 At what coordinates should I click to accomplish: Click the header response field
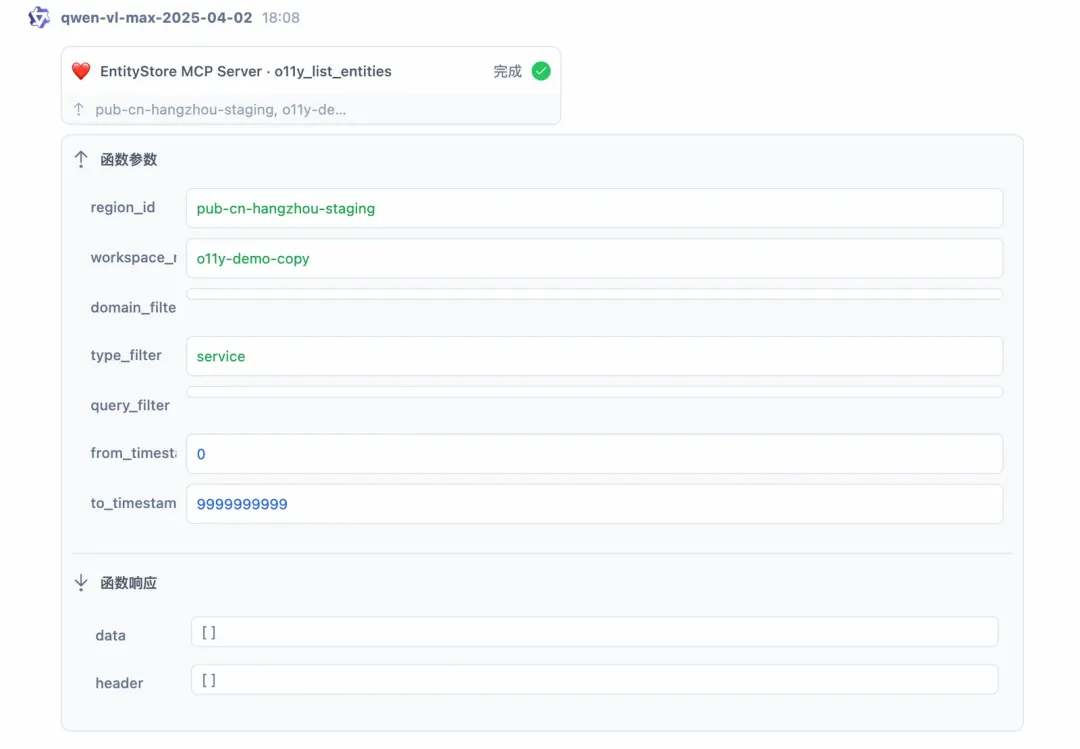pos(594,680)
